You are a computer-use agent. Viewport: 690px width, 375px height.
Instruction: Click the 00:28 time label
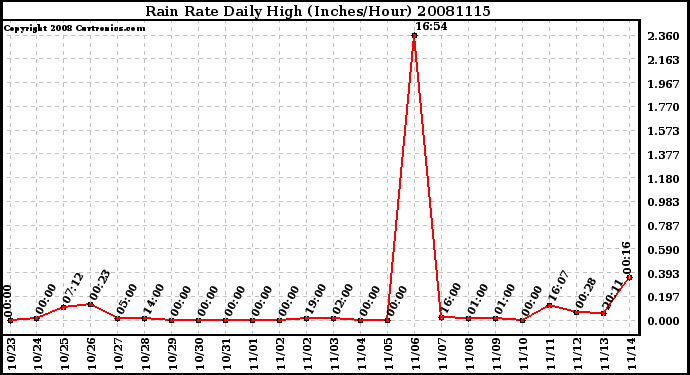click(586, 293)
